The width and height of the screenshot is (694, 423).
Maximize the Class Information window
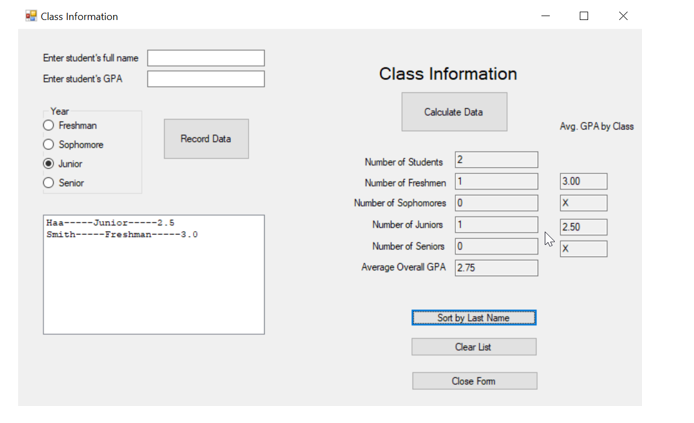pyautogui.click(x=584, y=16)
